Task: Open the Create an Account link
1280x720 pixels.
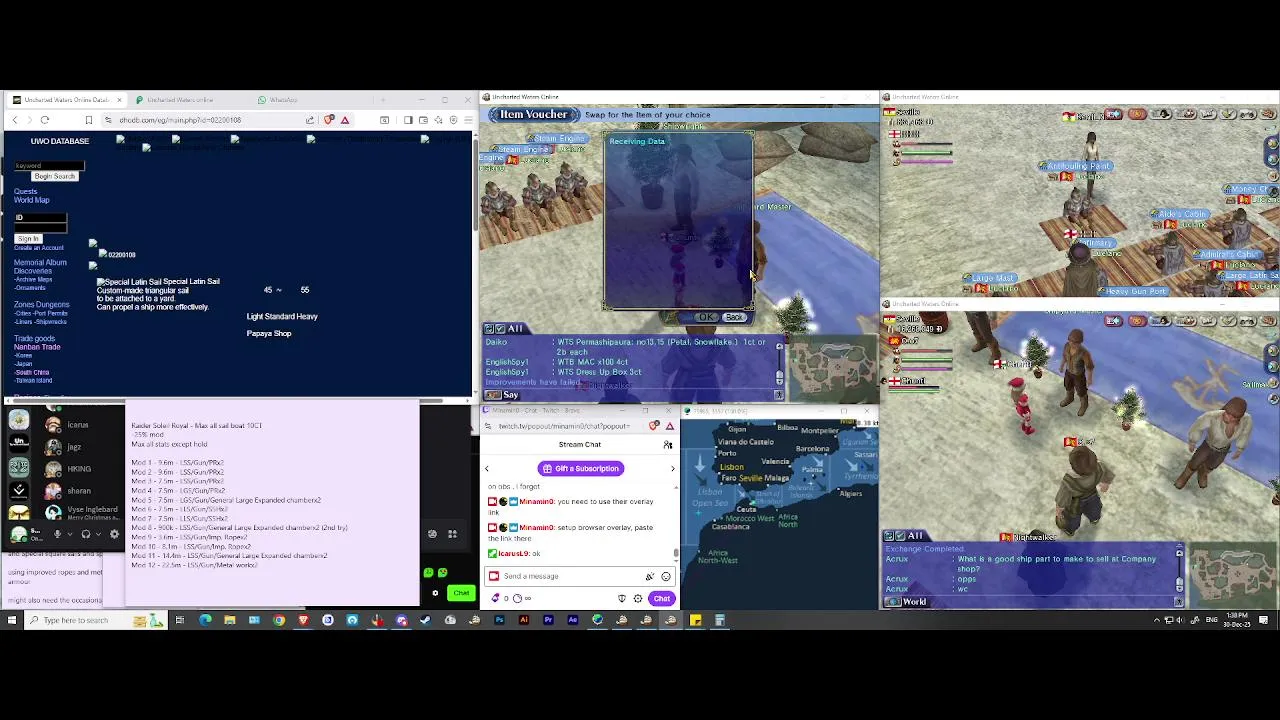Action: [x=38, y=247]
